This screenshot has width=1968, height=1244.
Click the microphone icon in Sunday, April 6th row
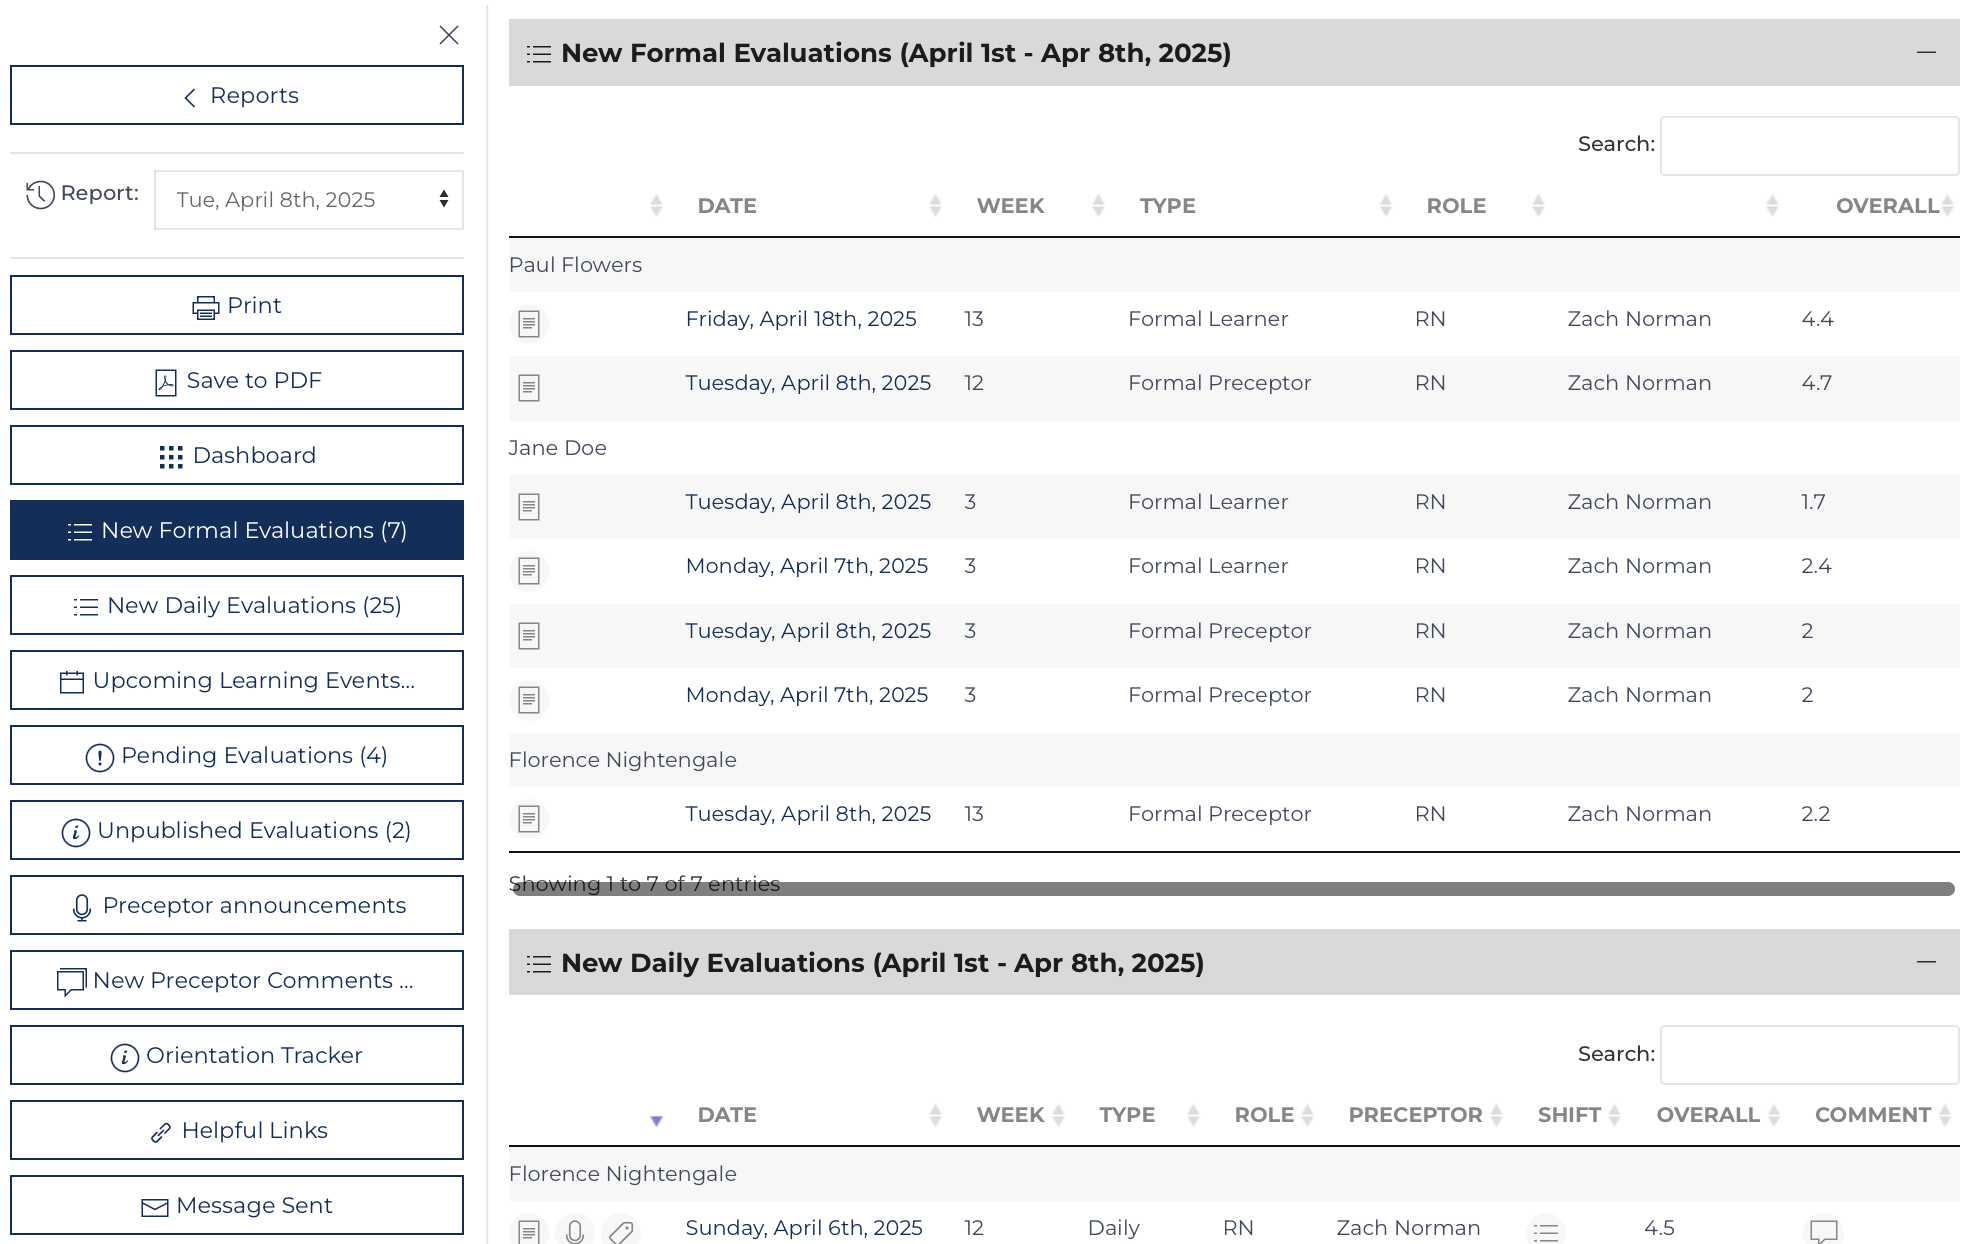tap(575, 1231)
